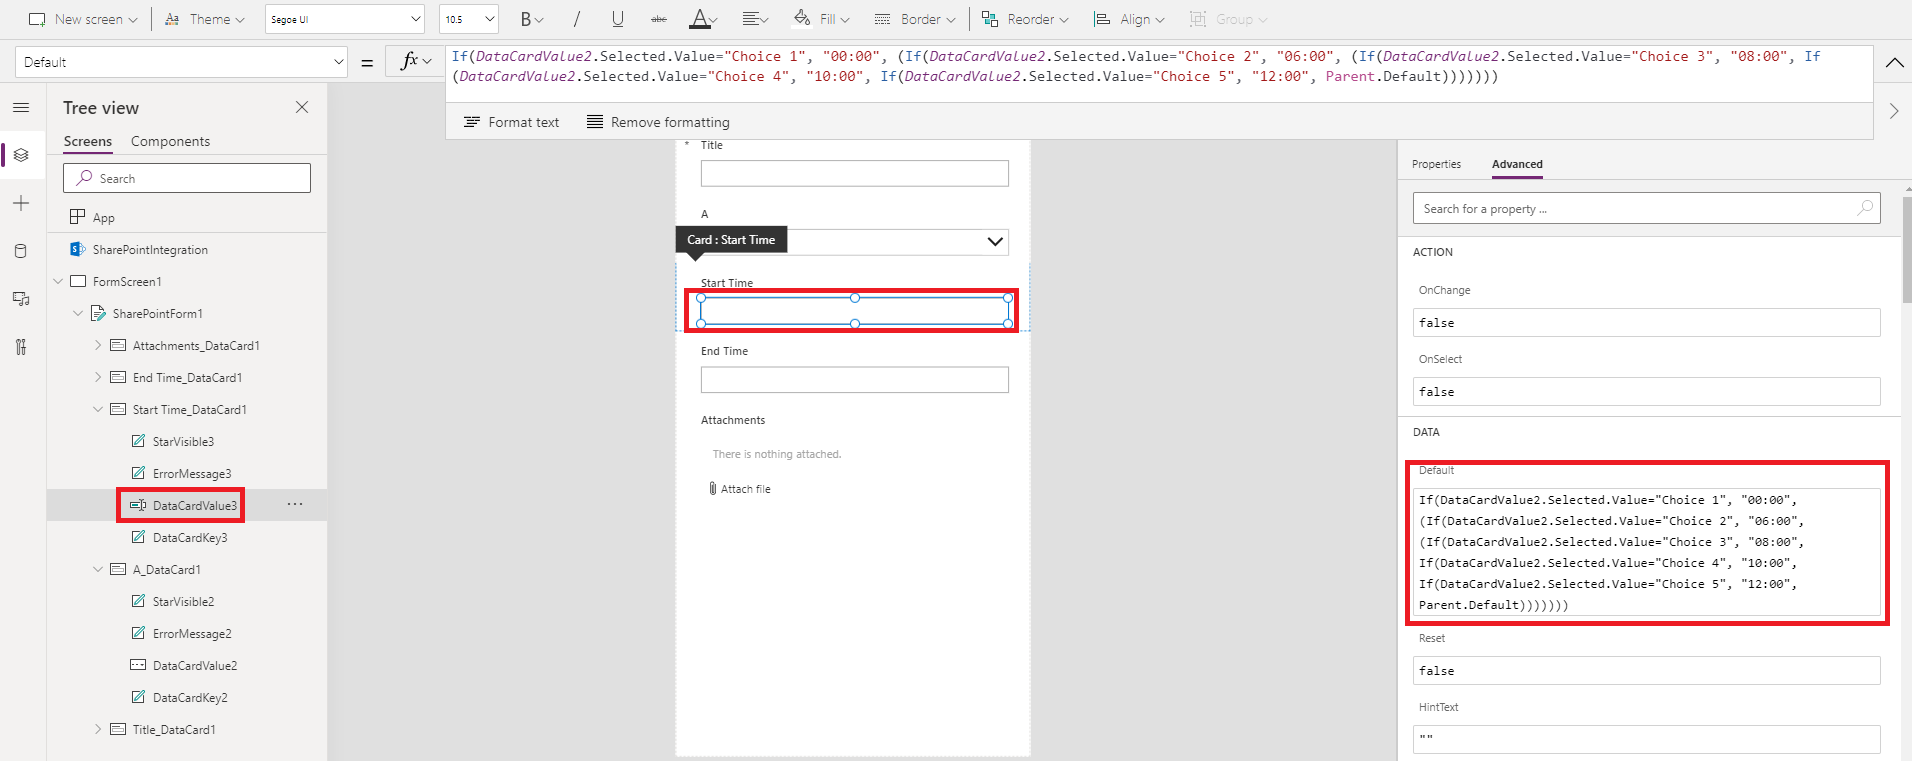Click the Insert plus icon
Screen dimensions: 1912x761
21,203
